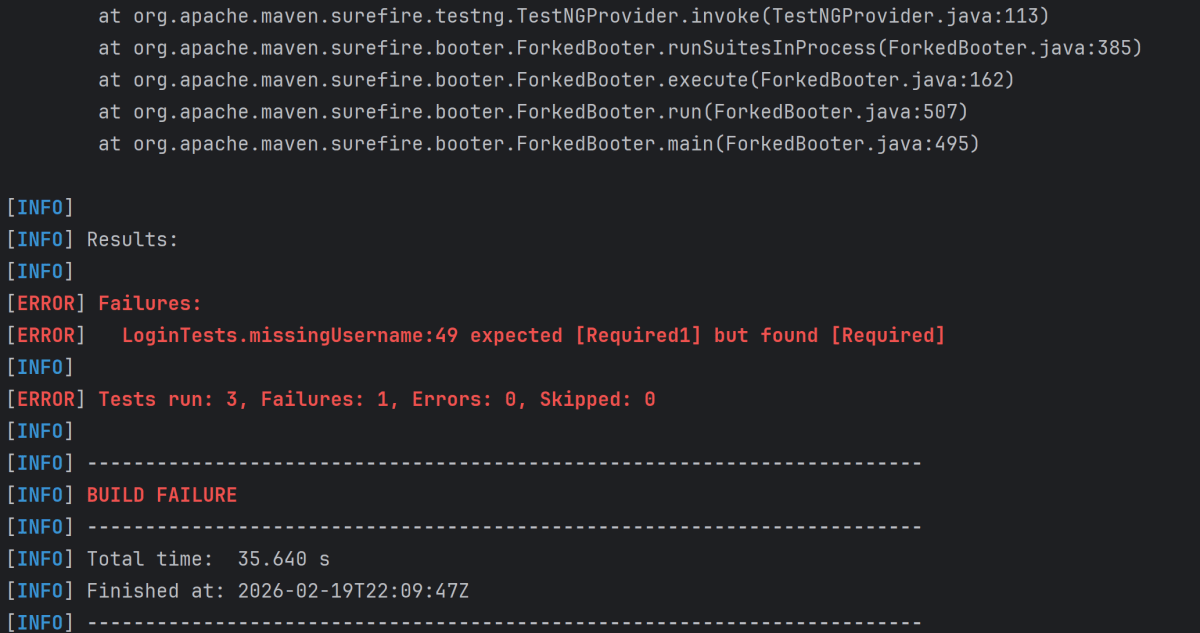Click the red Failures: heading

pyautogui.click(x=150, y=303)
